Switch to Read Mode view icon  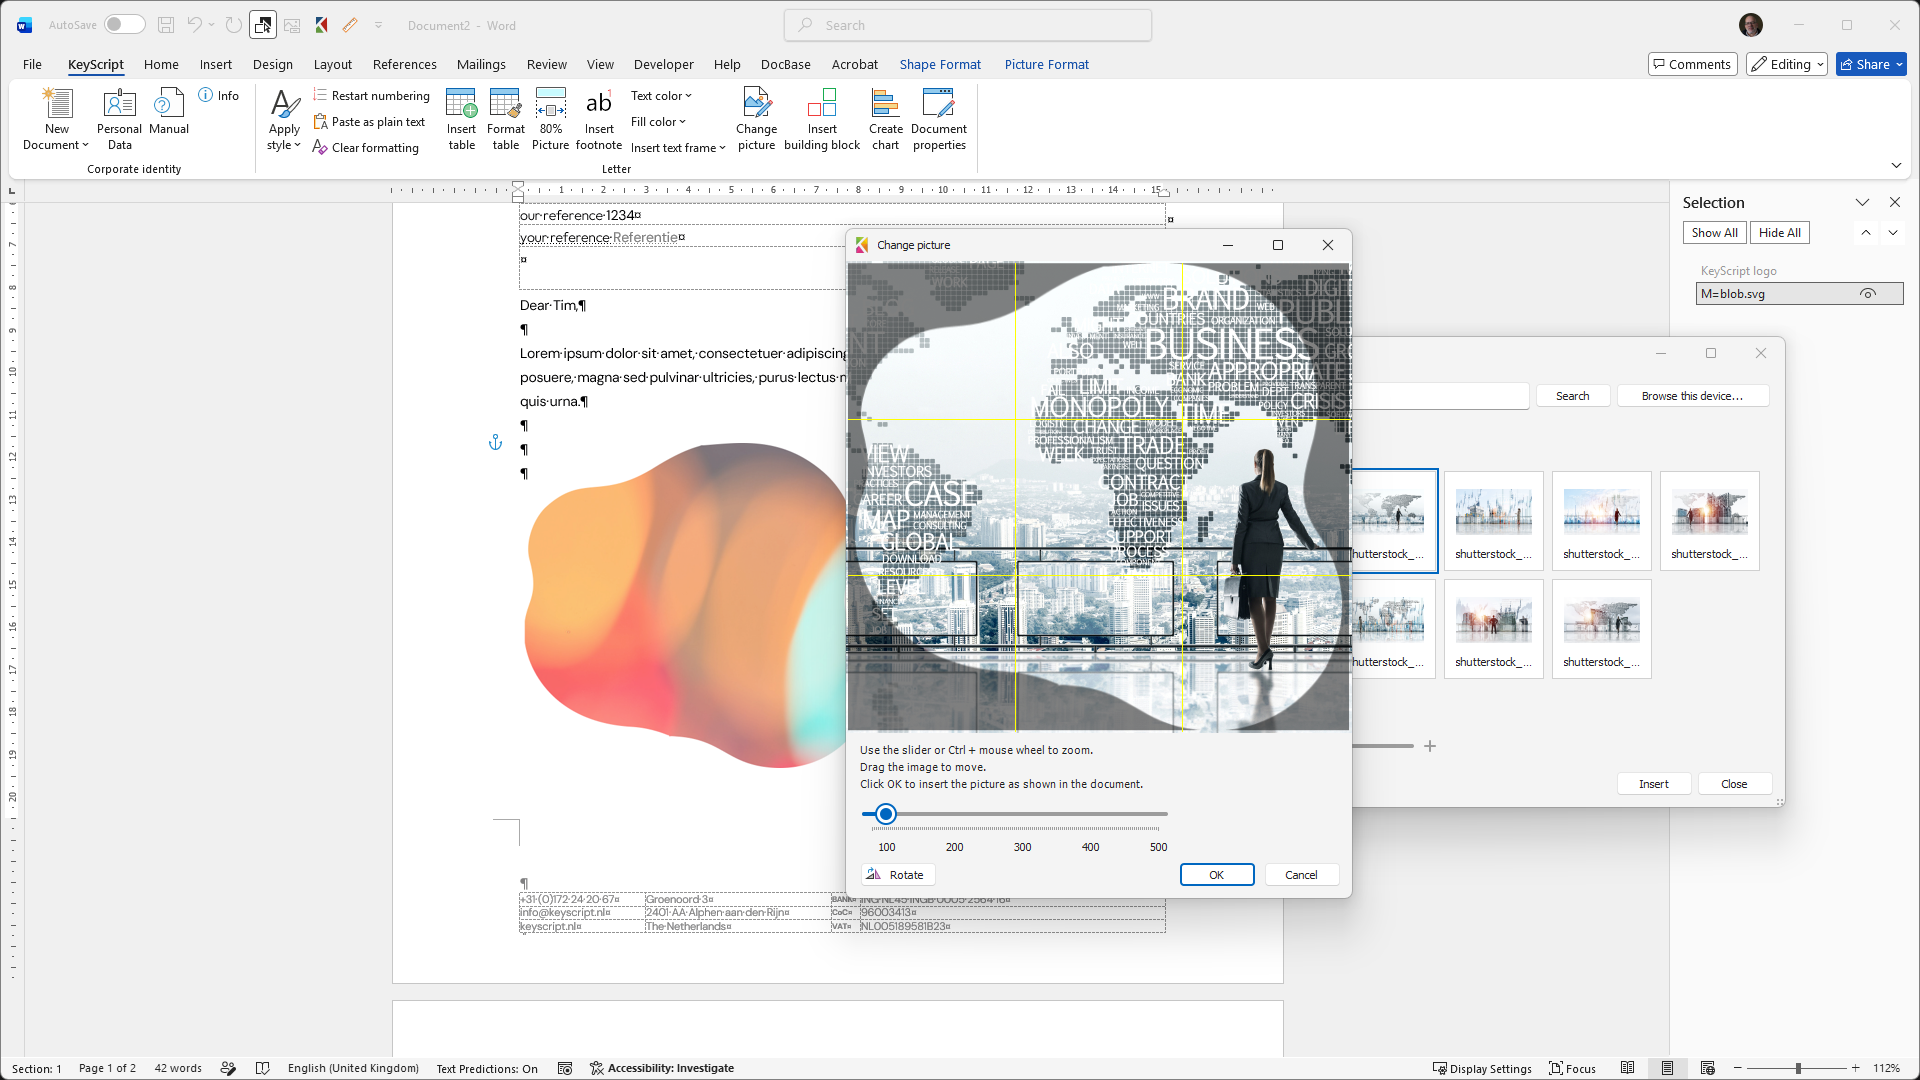pyautogui.click(x=1628, y=1068)
